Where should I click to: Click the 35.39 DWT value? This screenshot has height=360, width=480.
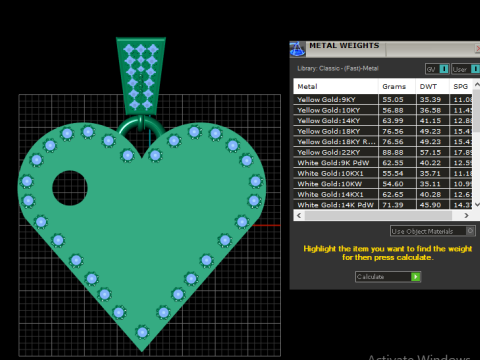tap(430, 99)
